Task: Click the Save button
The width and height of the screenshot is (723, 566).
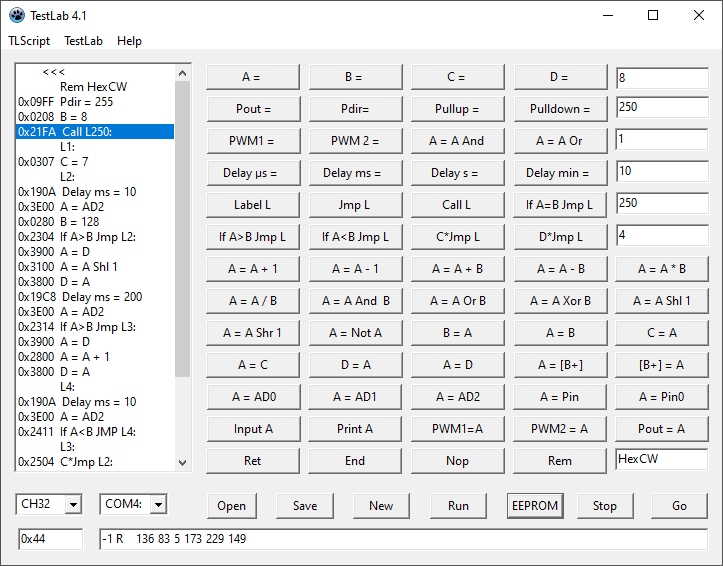Action: (305, 505)
